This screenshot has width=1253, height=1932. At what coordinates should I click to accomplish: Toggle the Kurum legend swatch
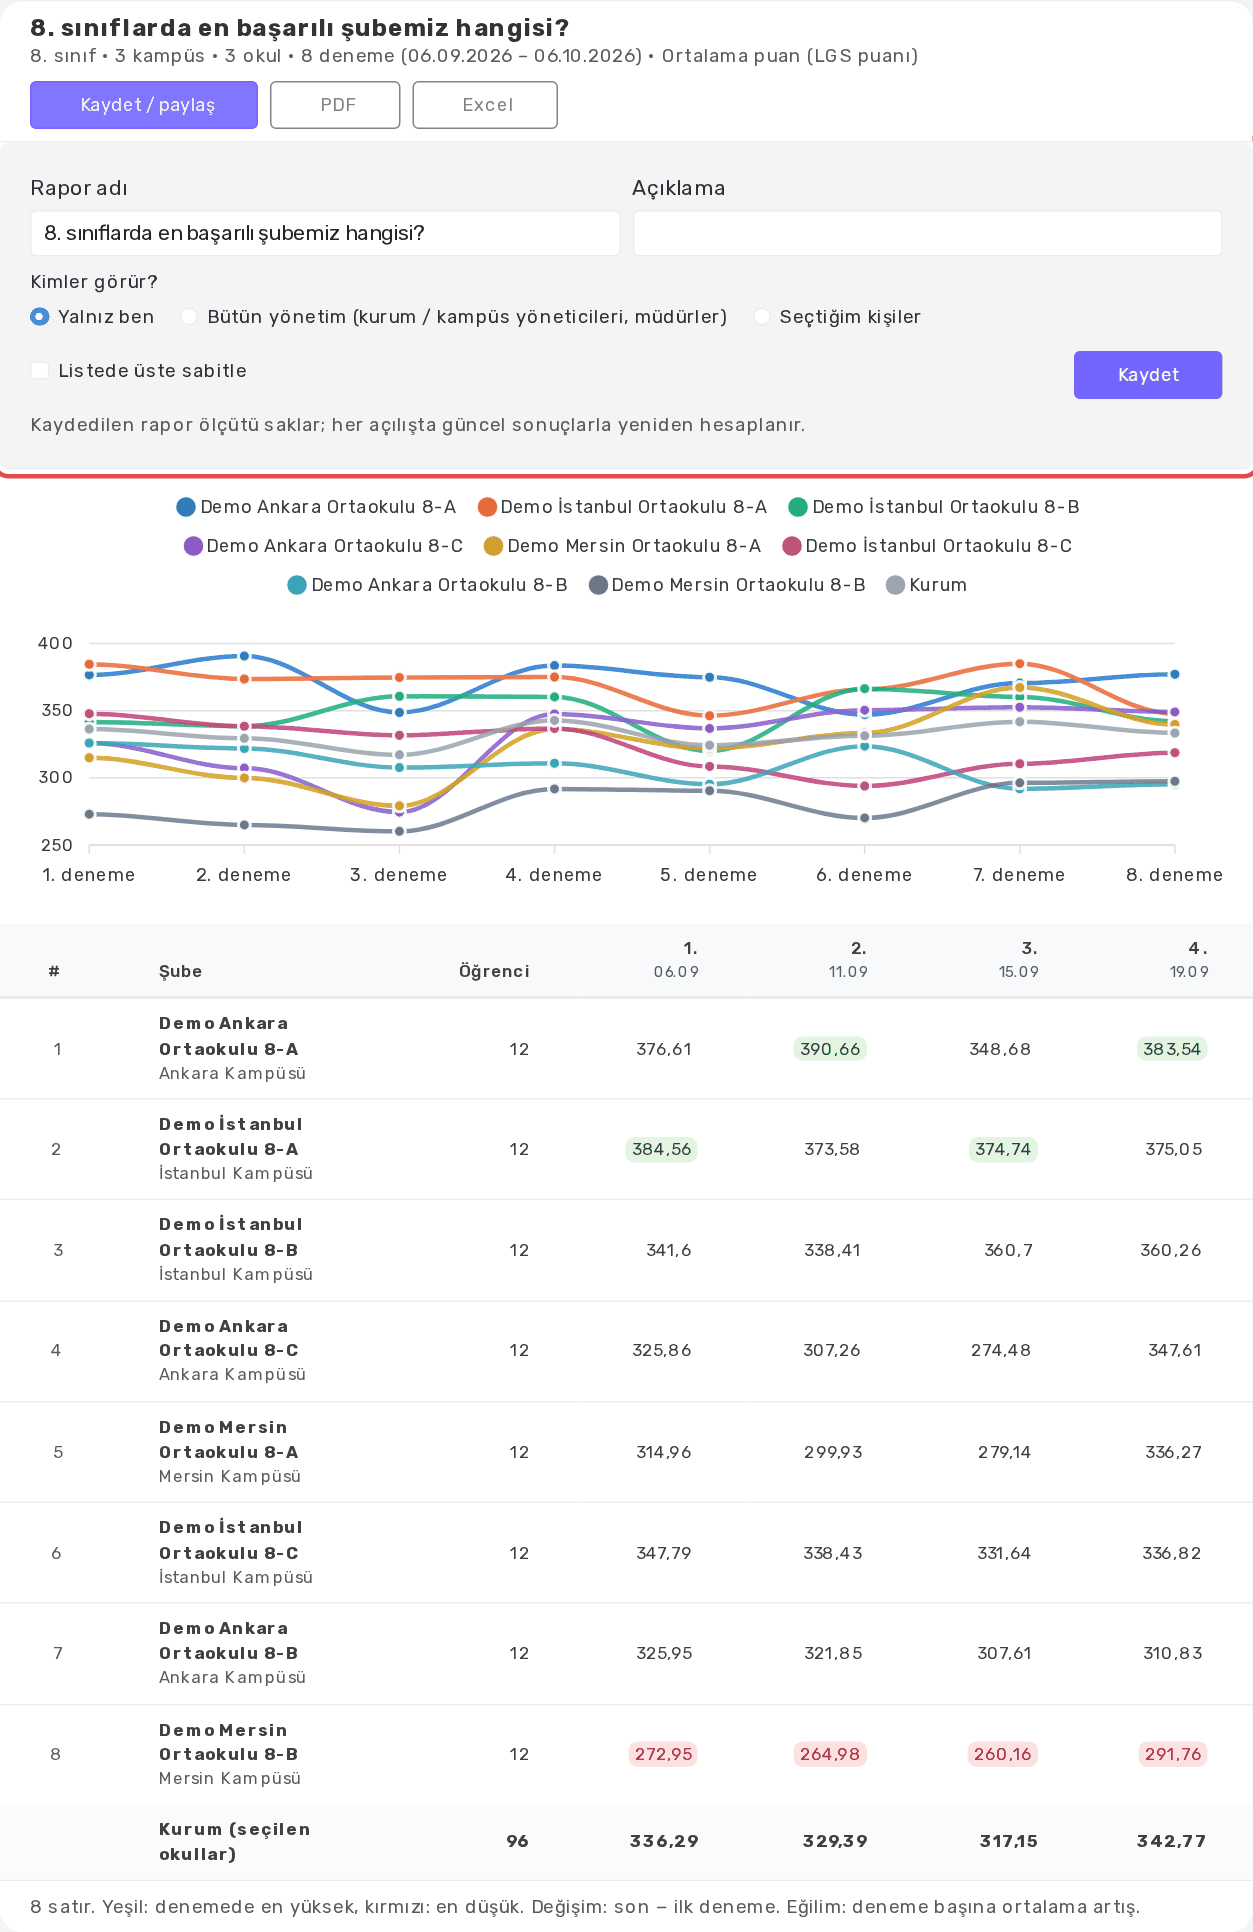pyautogui.click(x=896, y=585)
